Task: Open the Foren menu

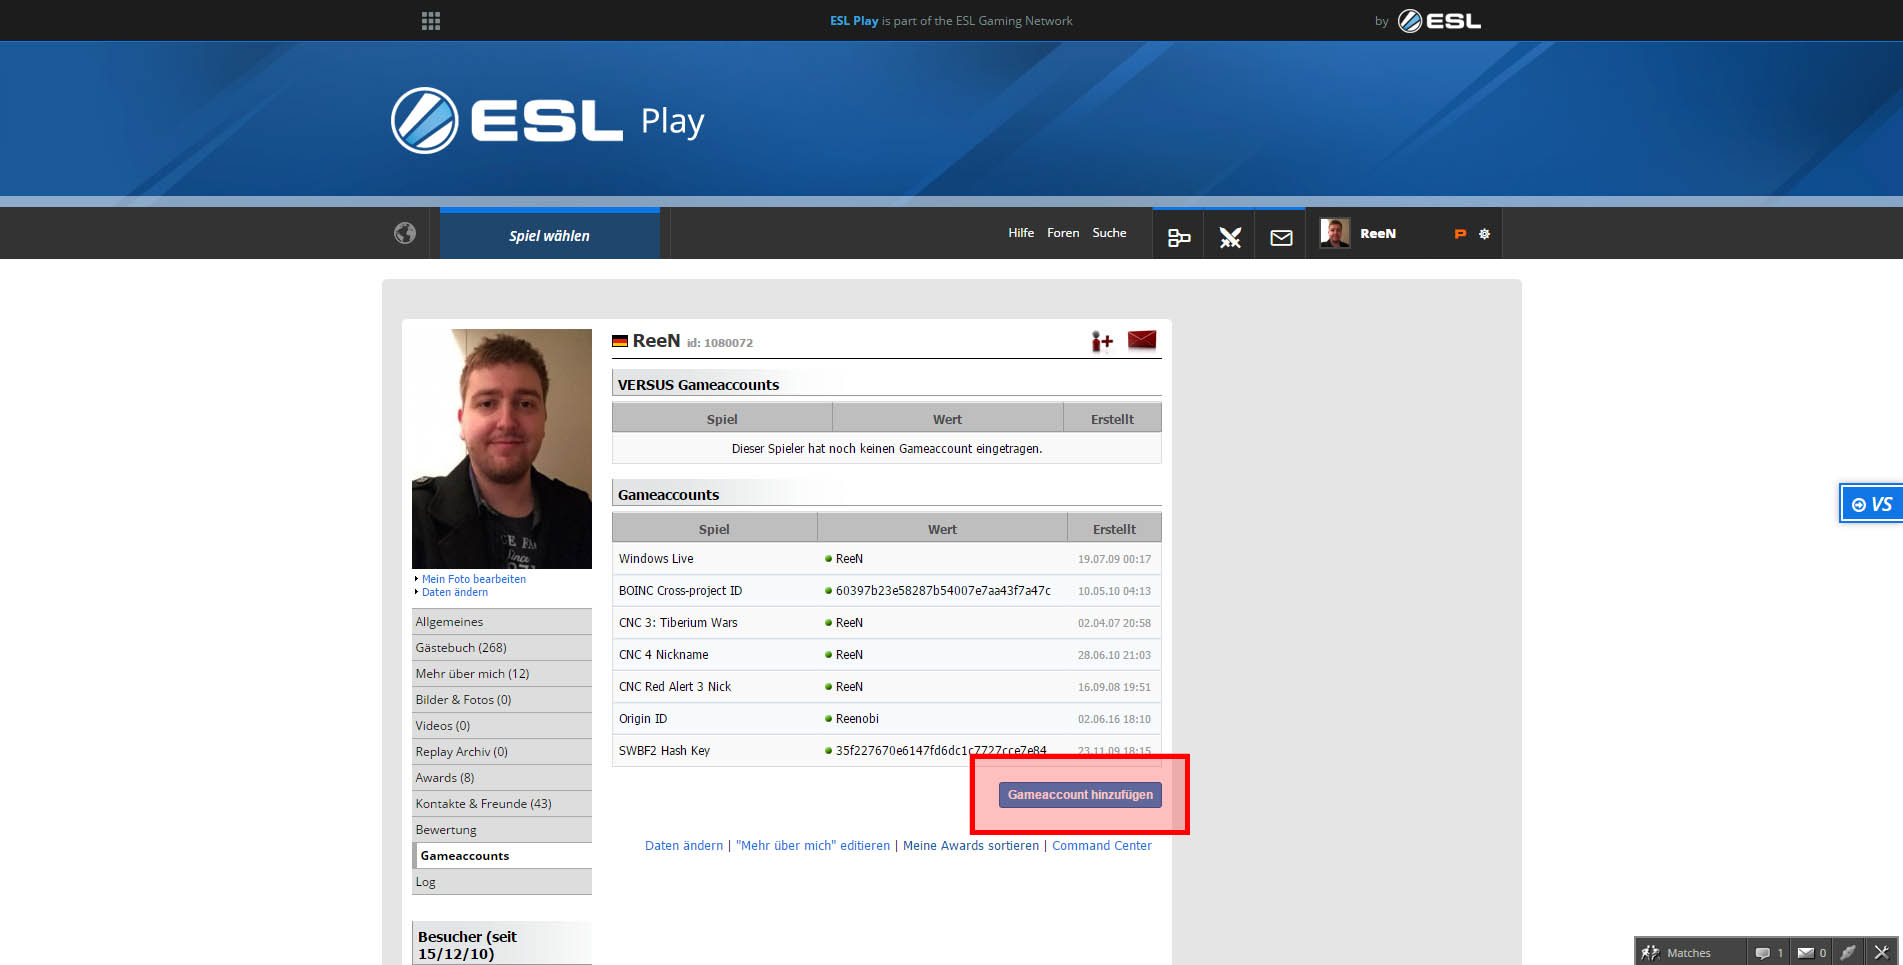Action: [x=1063, y=233]
